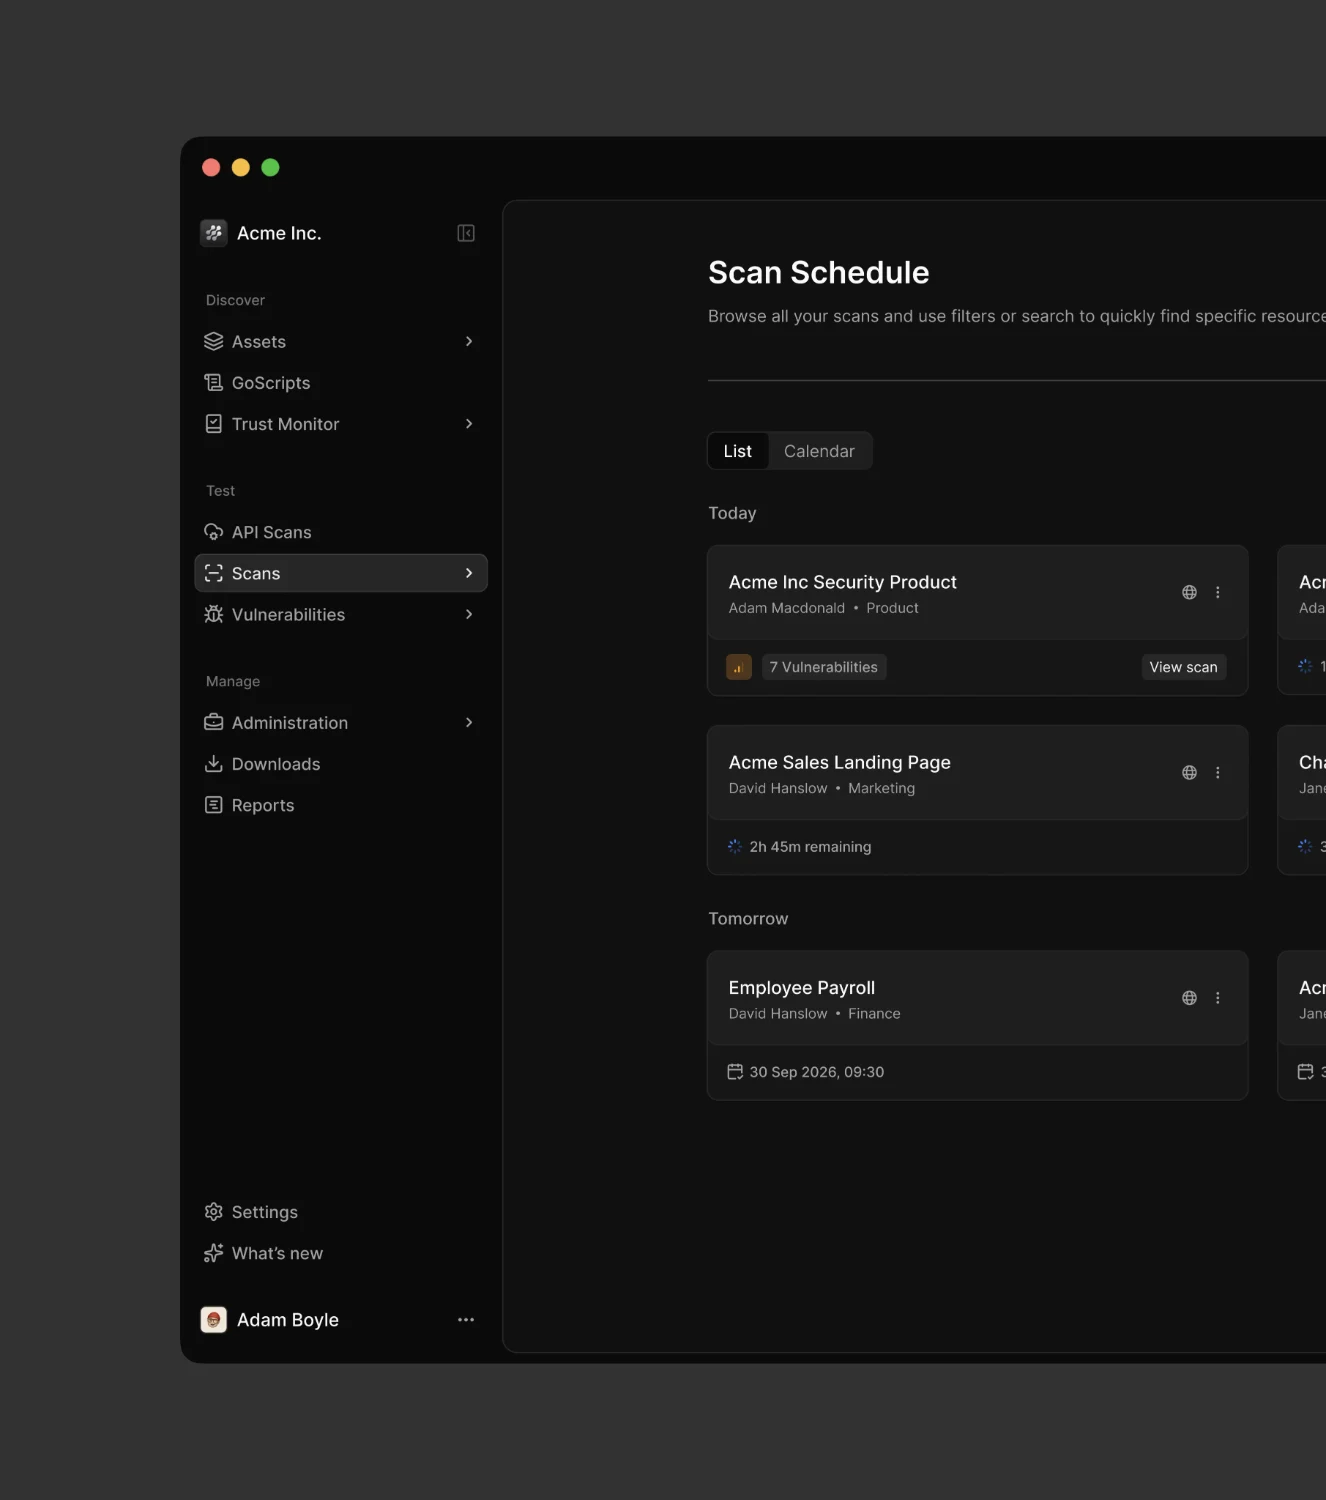Click the Downloads arrow icon
1326x1500 pixels.
click(214, 764)
